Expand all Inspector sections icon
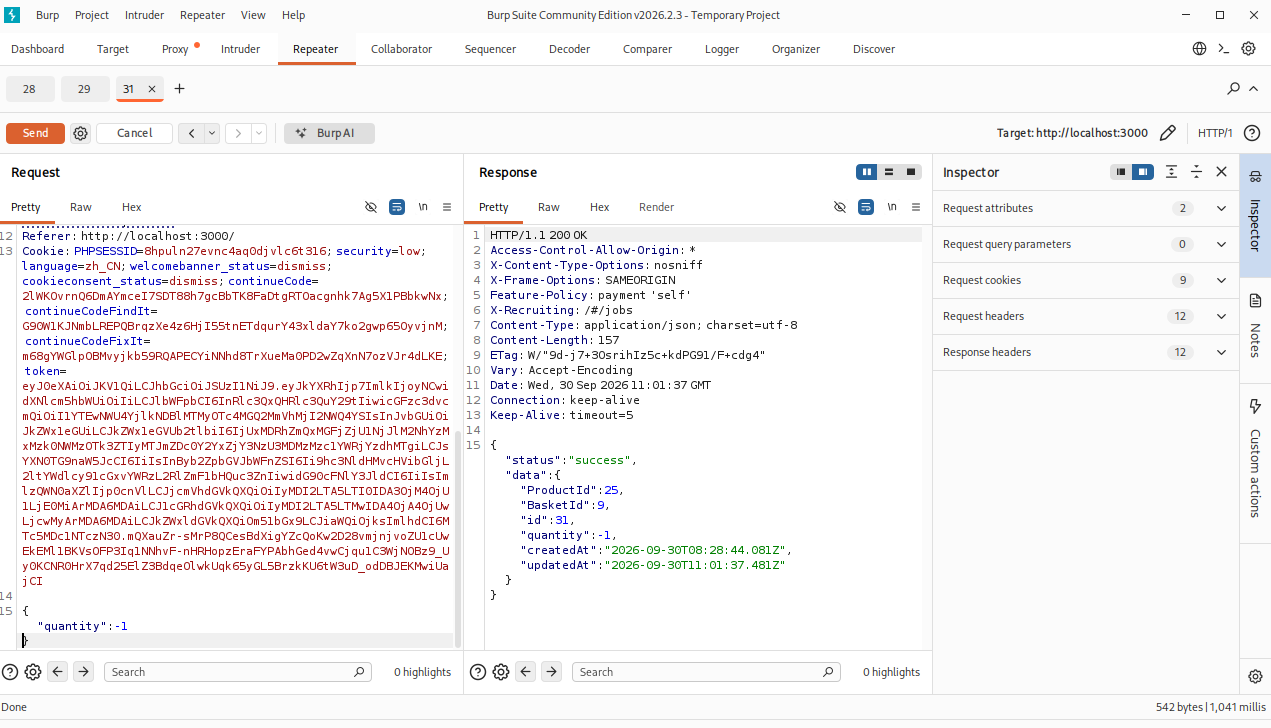This screenshot has width=1271, height=728. click(x=1171, y=172)
